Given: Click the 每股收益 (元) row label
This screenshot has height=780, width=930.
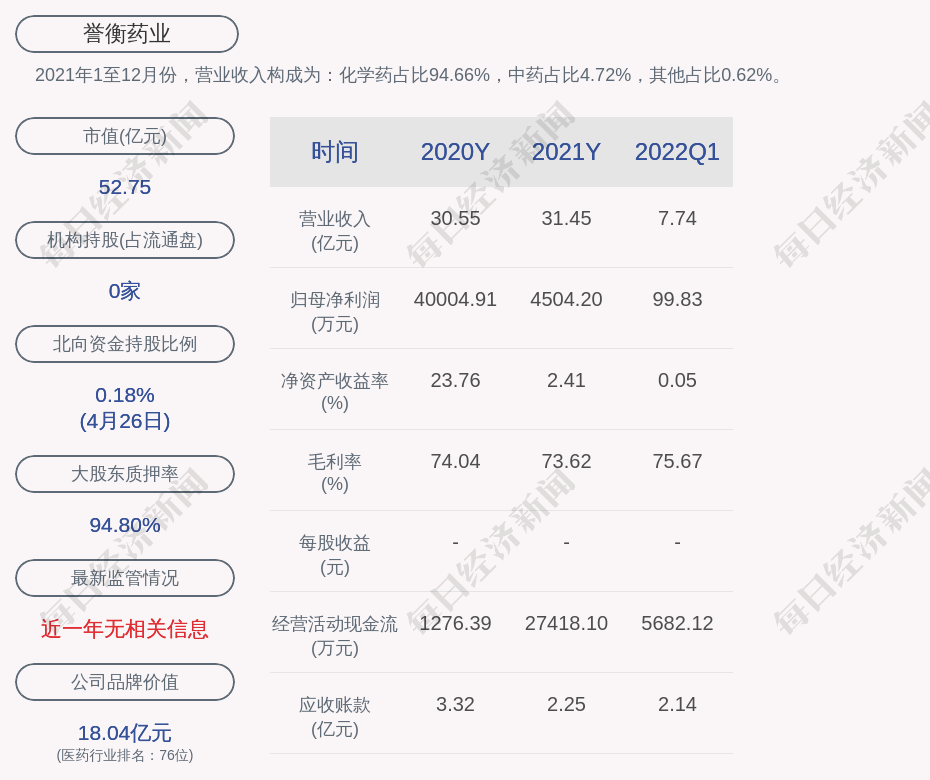Looking at the screenshot, I should tap(335, 555).
